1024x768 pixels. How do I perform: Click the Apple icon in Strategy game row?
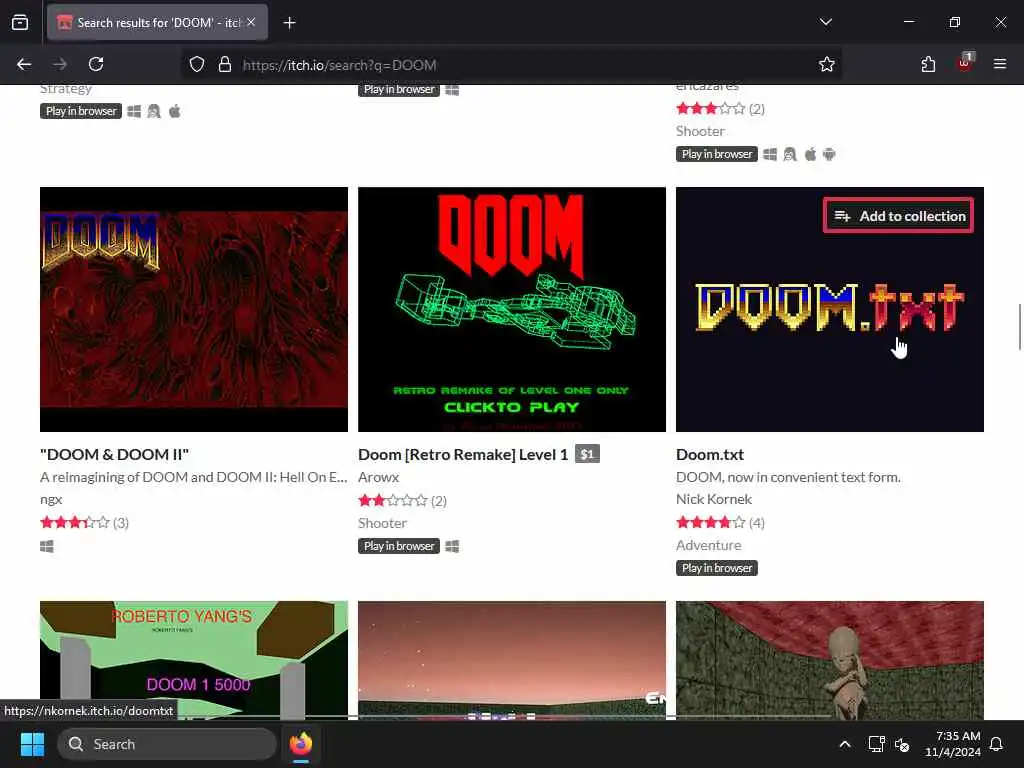(x=174, y=111)
